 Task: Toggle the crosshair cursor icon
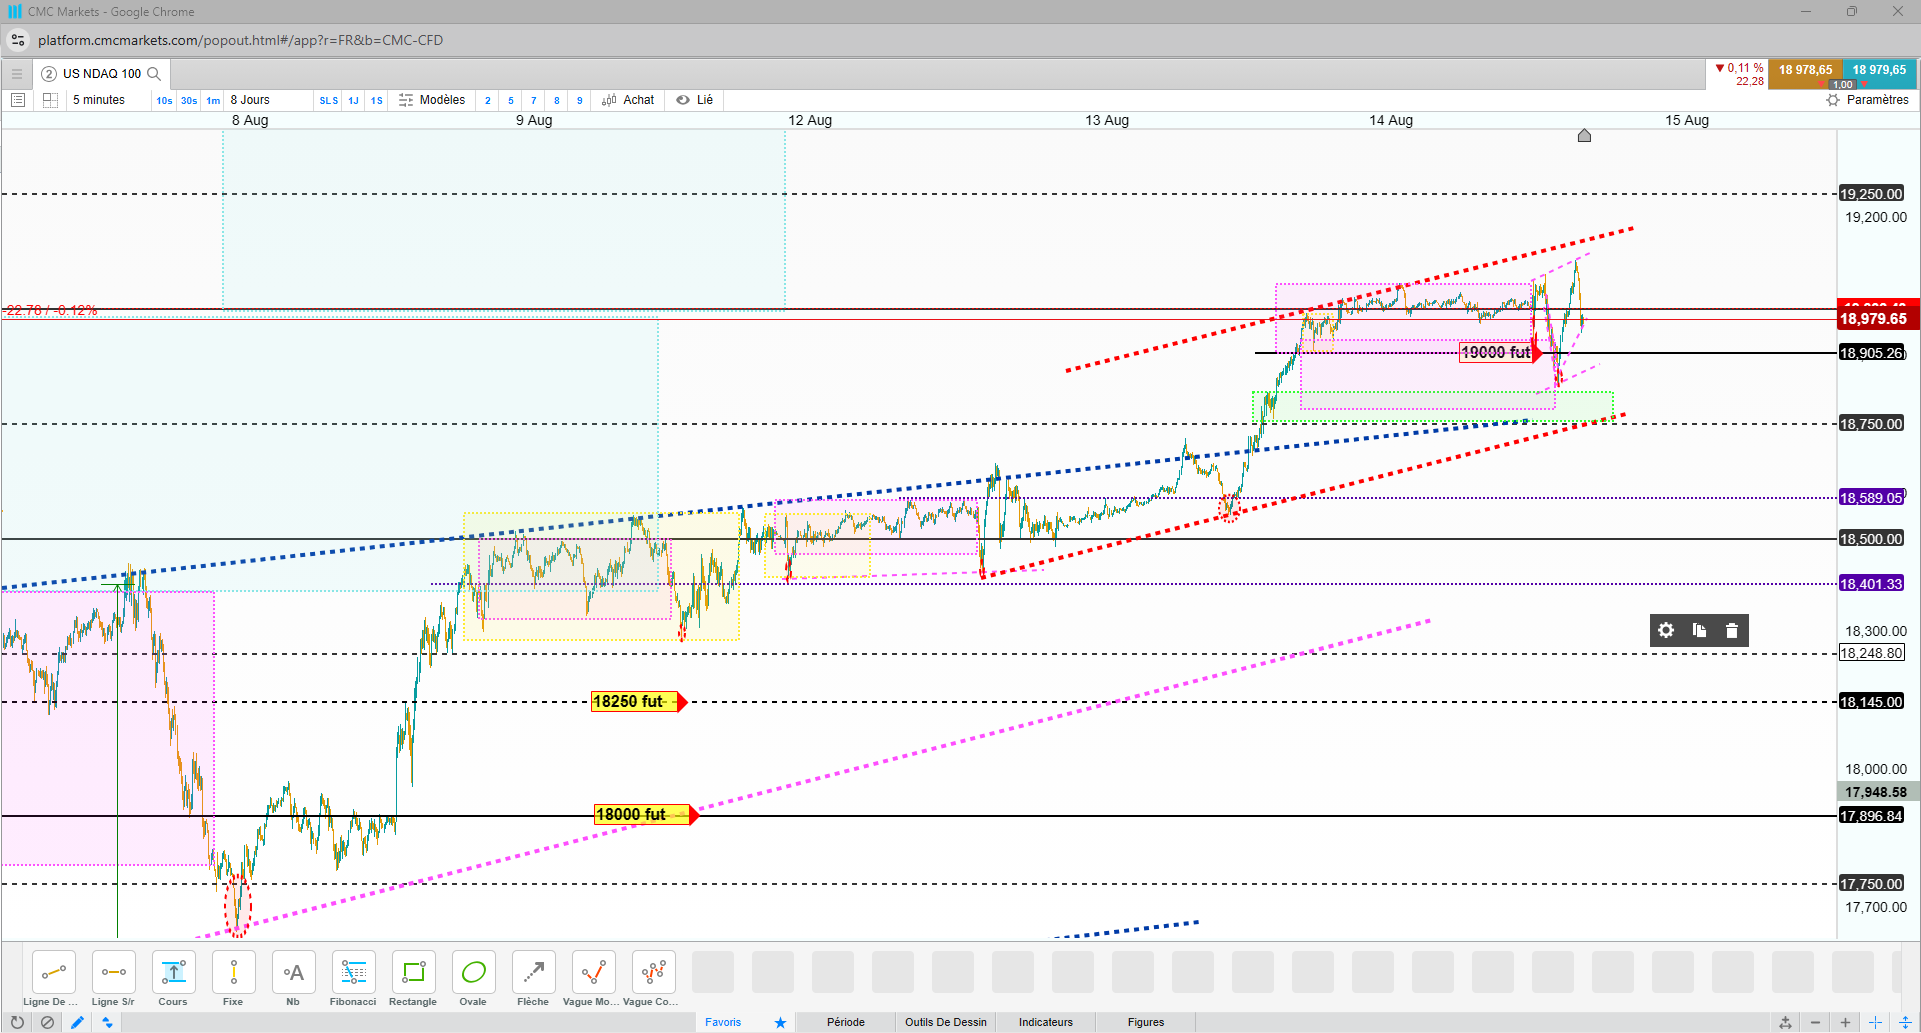pos(1875,1022)
